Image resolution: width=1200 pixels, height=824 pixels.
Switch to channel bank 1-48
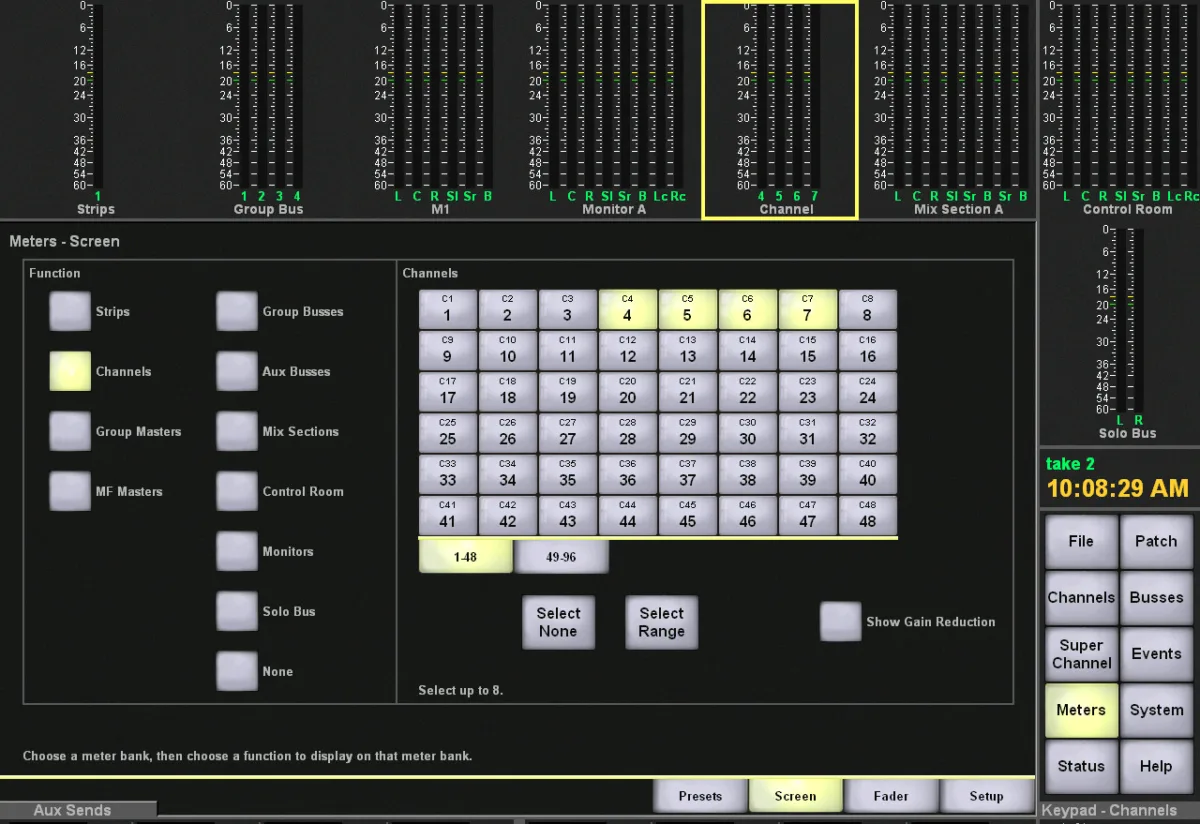click(x=465, y=557)
